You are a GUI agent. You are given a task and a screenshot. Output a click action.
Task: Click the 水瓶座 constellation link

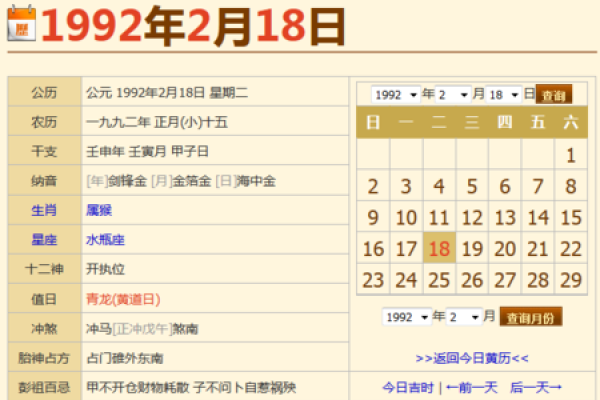click(105, 240)
